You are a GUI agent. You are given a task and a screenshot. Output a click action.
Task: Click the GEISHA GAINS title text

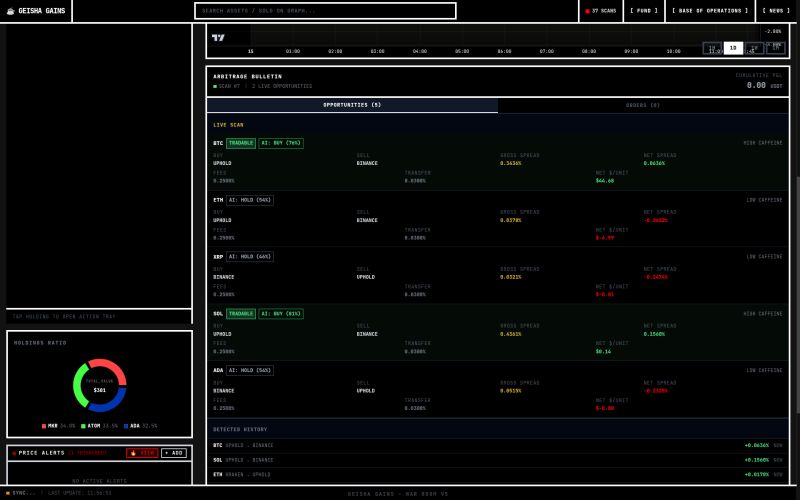point(42,11)
